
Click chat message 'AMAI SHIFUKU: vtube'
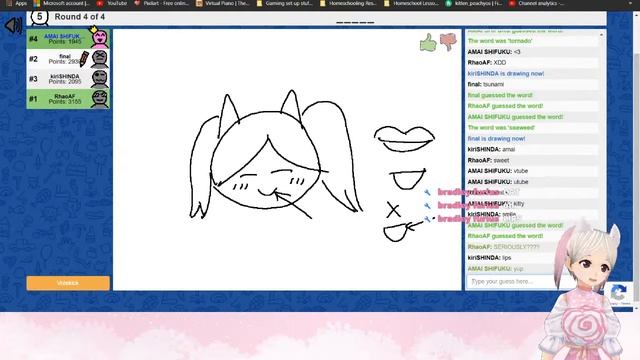498,171
